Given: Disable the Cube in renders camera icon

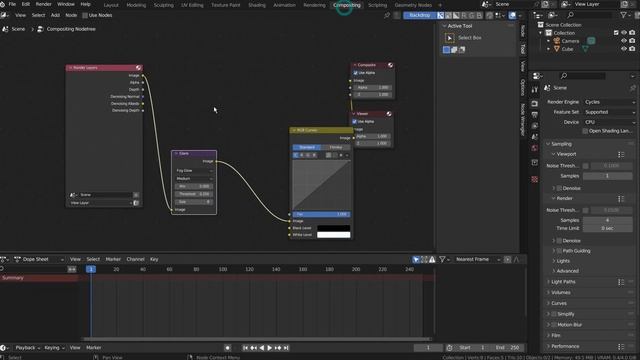Looking at the screenshot, I should (x=632, y=49).
